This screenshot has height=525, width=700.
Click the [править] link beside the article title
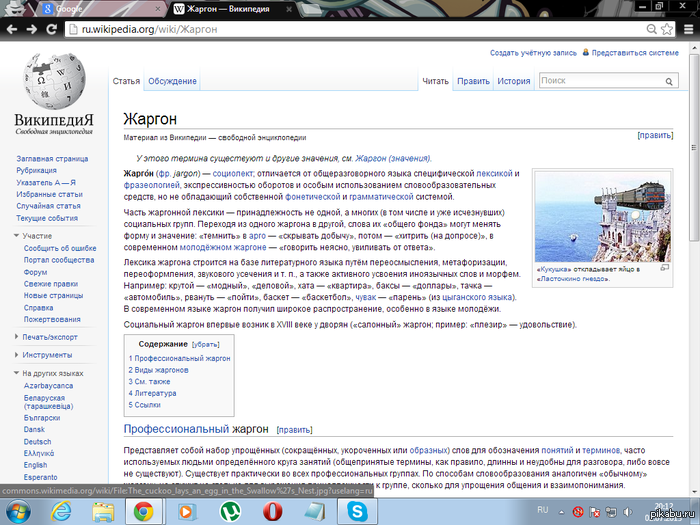click(655, 135)
